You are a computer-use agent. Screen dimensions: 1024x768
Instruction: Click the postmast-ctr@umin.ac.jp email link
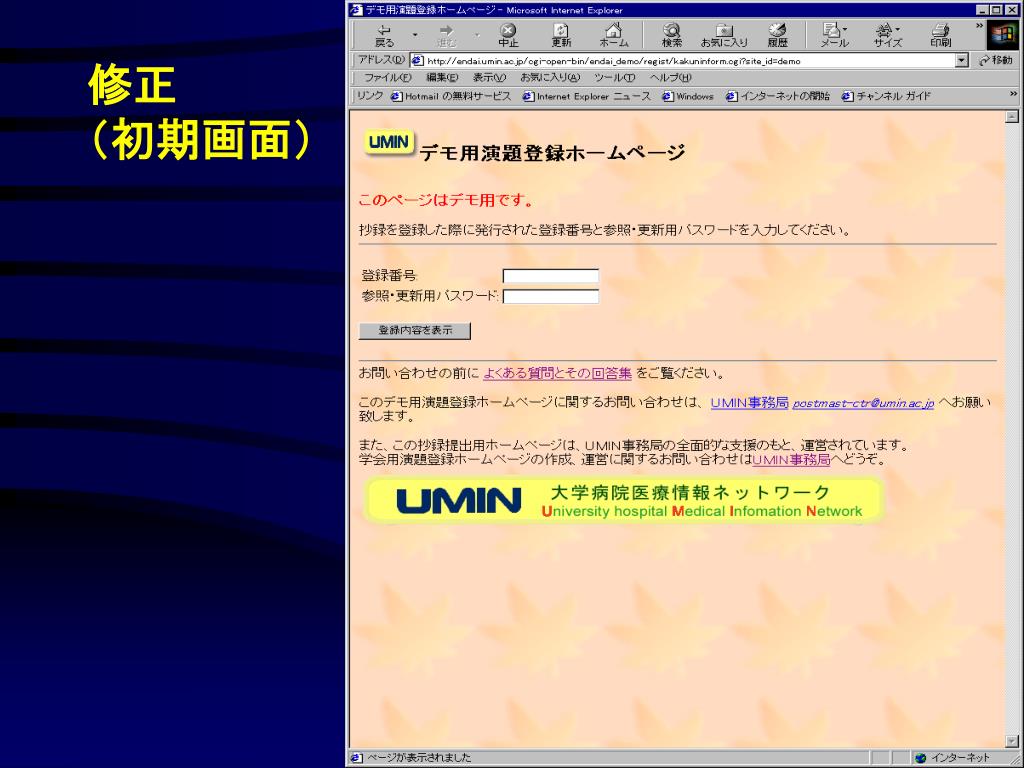pos(863,404)
